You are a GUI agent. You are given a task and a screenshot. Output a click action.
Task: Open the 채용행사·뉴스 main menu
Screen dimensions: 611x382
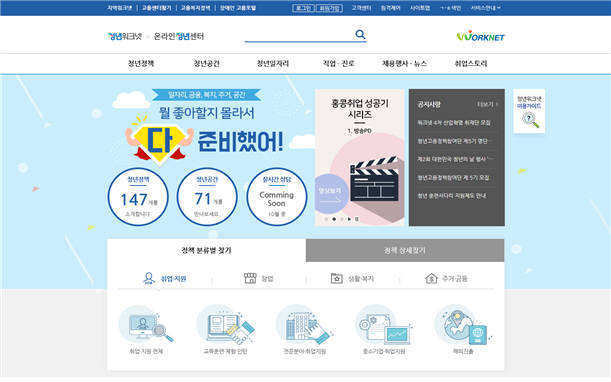click(404, 63)
